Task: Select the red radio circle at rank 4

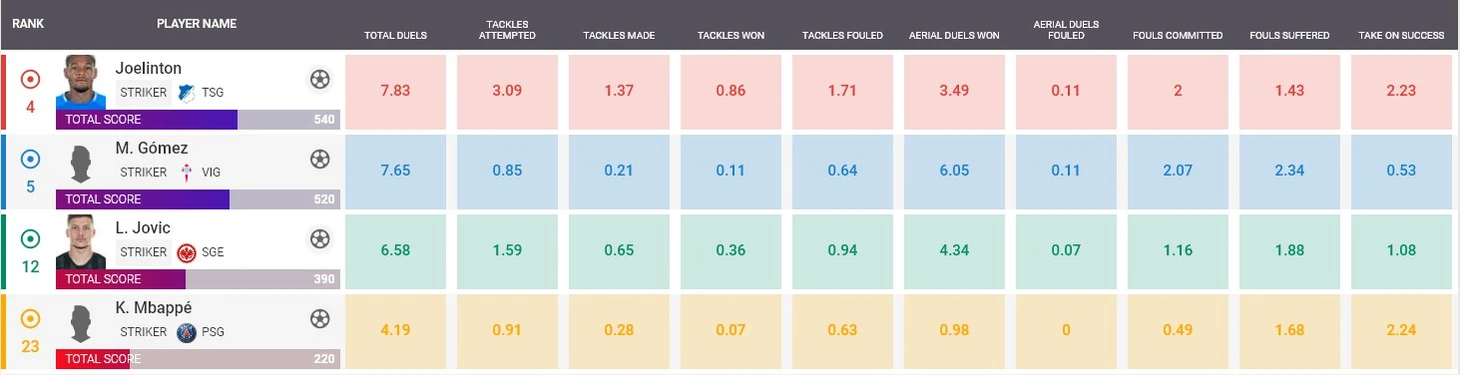Action: (30, 79)
